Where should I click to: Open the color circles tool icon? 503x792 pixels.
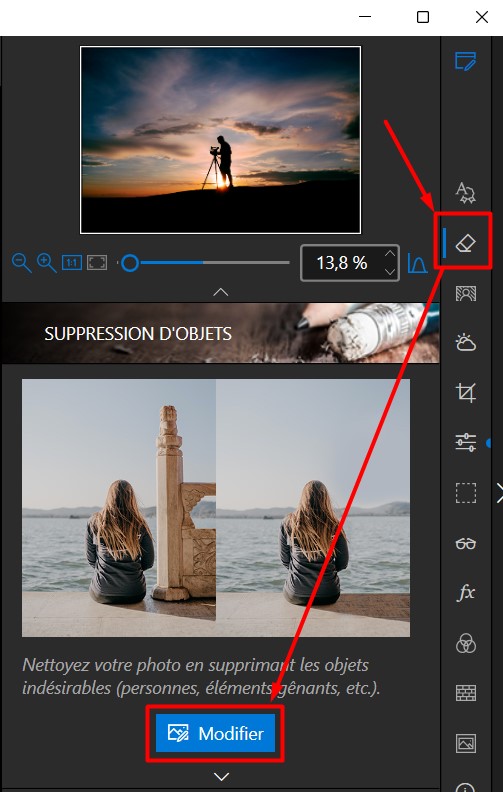466,644
